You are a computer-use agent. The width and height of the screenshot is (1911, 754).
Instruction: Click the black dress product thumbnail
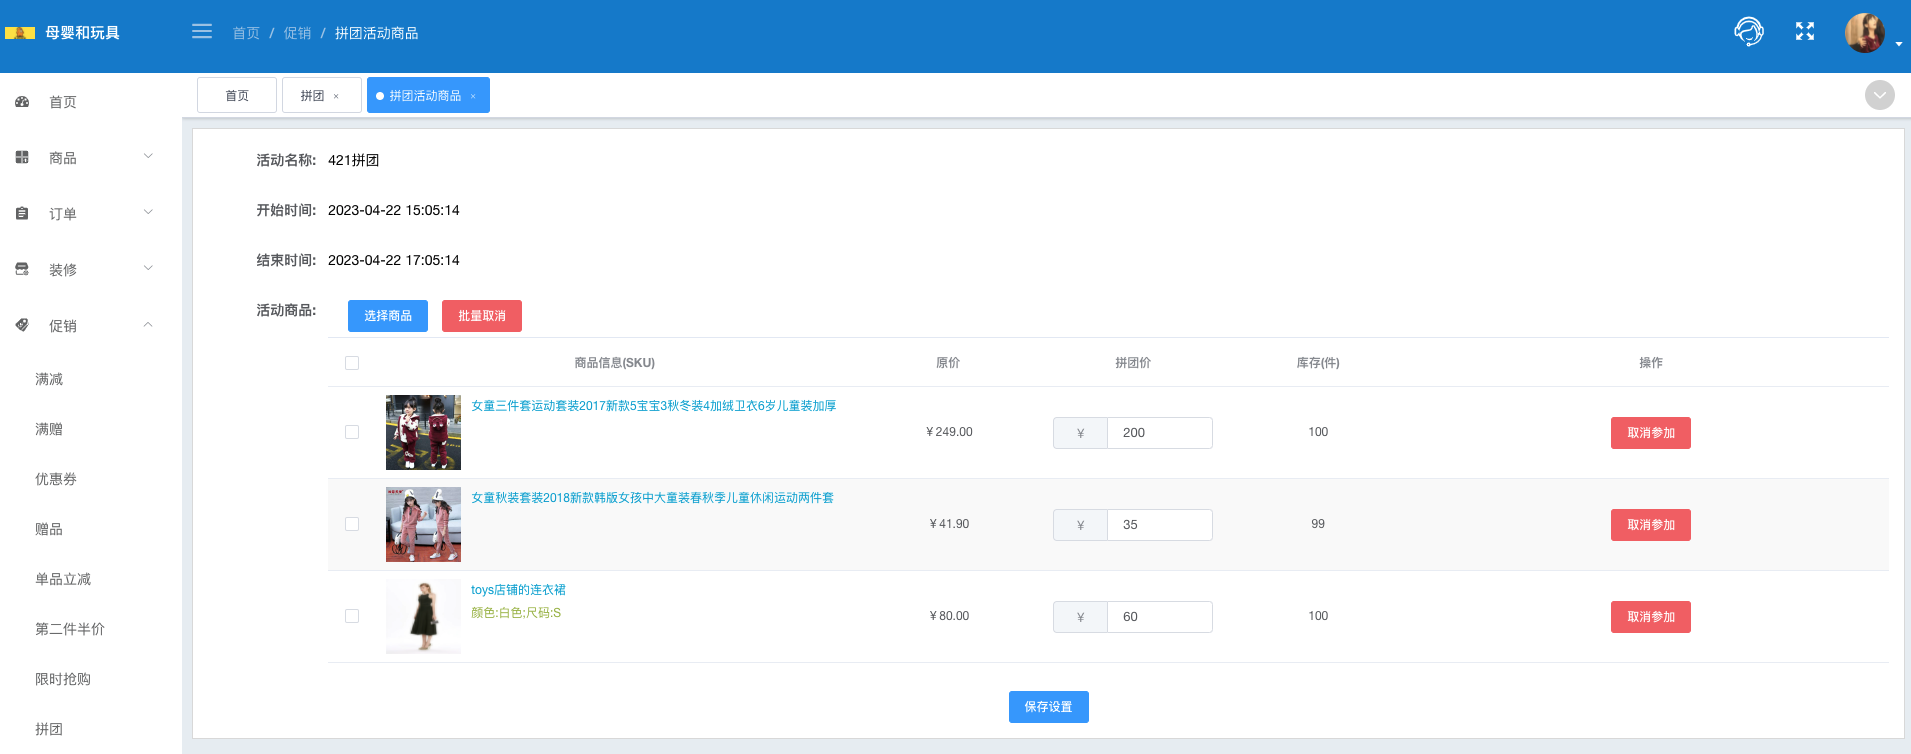coord(423,616)
